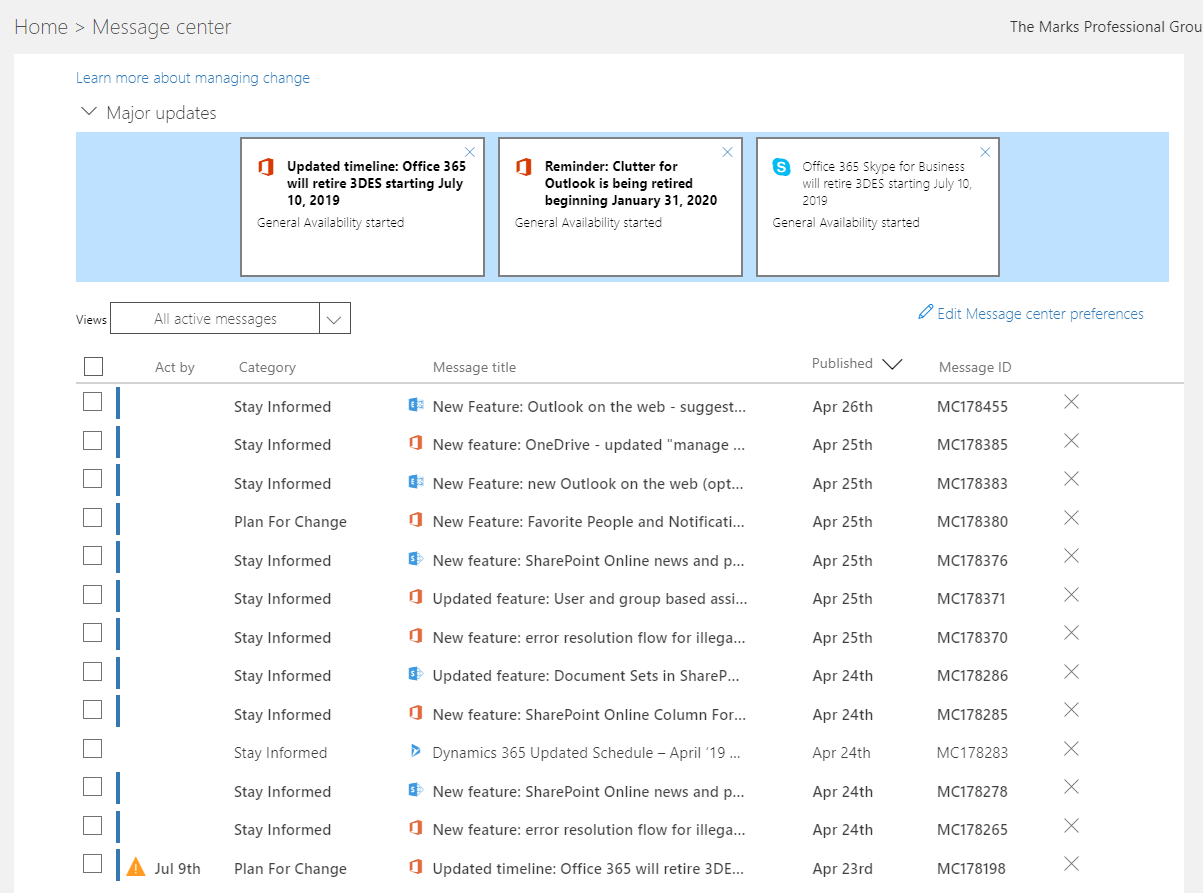
Task: Open New feature OneDrive updated manage message
Action: point(588,444)
